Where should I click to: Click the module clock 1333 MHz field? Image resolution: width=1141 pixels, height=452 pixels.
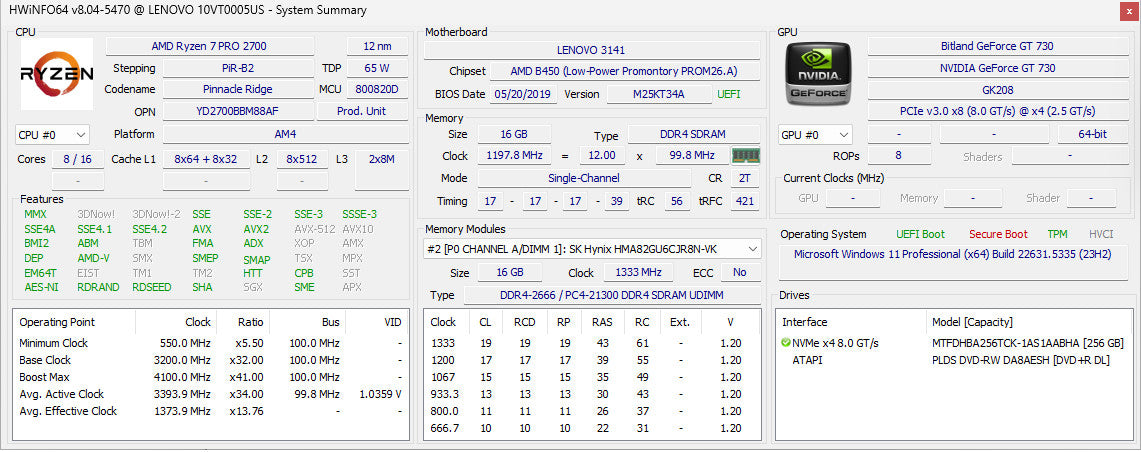(640, 273)
